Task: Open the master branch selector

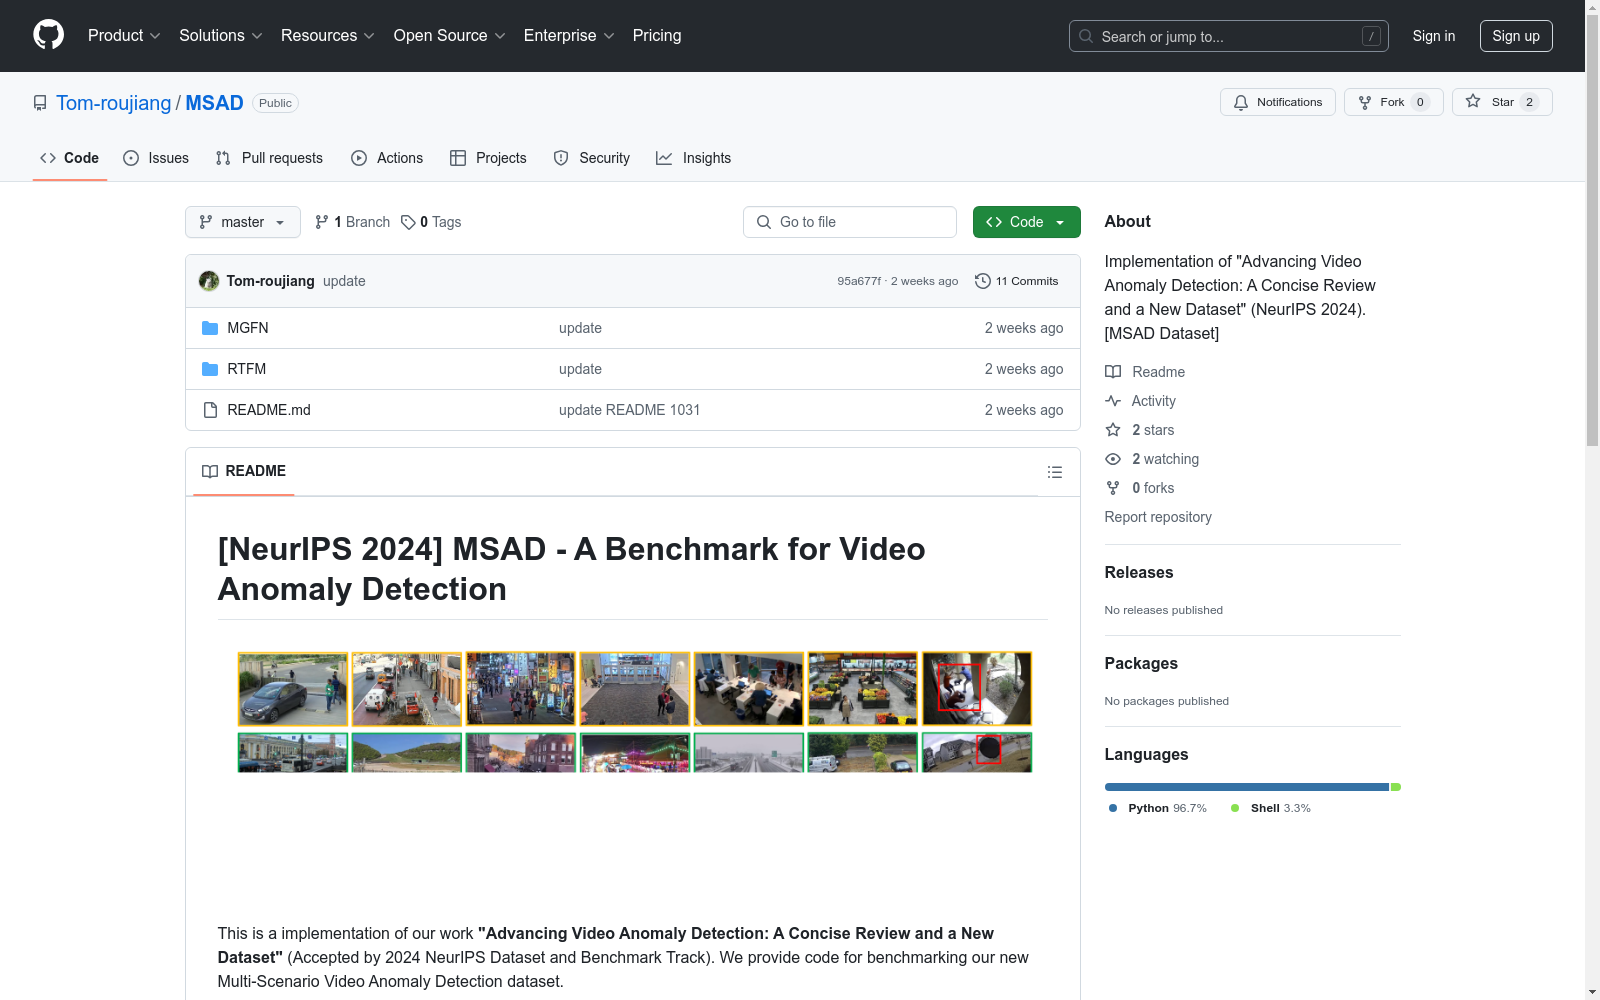Action: [x=243, y=222]
